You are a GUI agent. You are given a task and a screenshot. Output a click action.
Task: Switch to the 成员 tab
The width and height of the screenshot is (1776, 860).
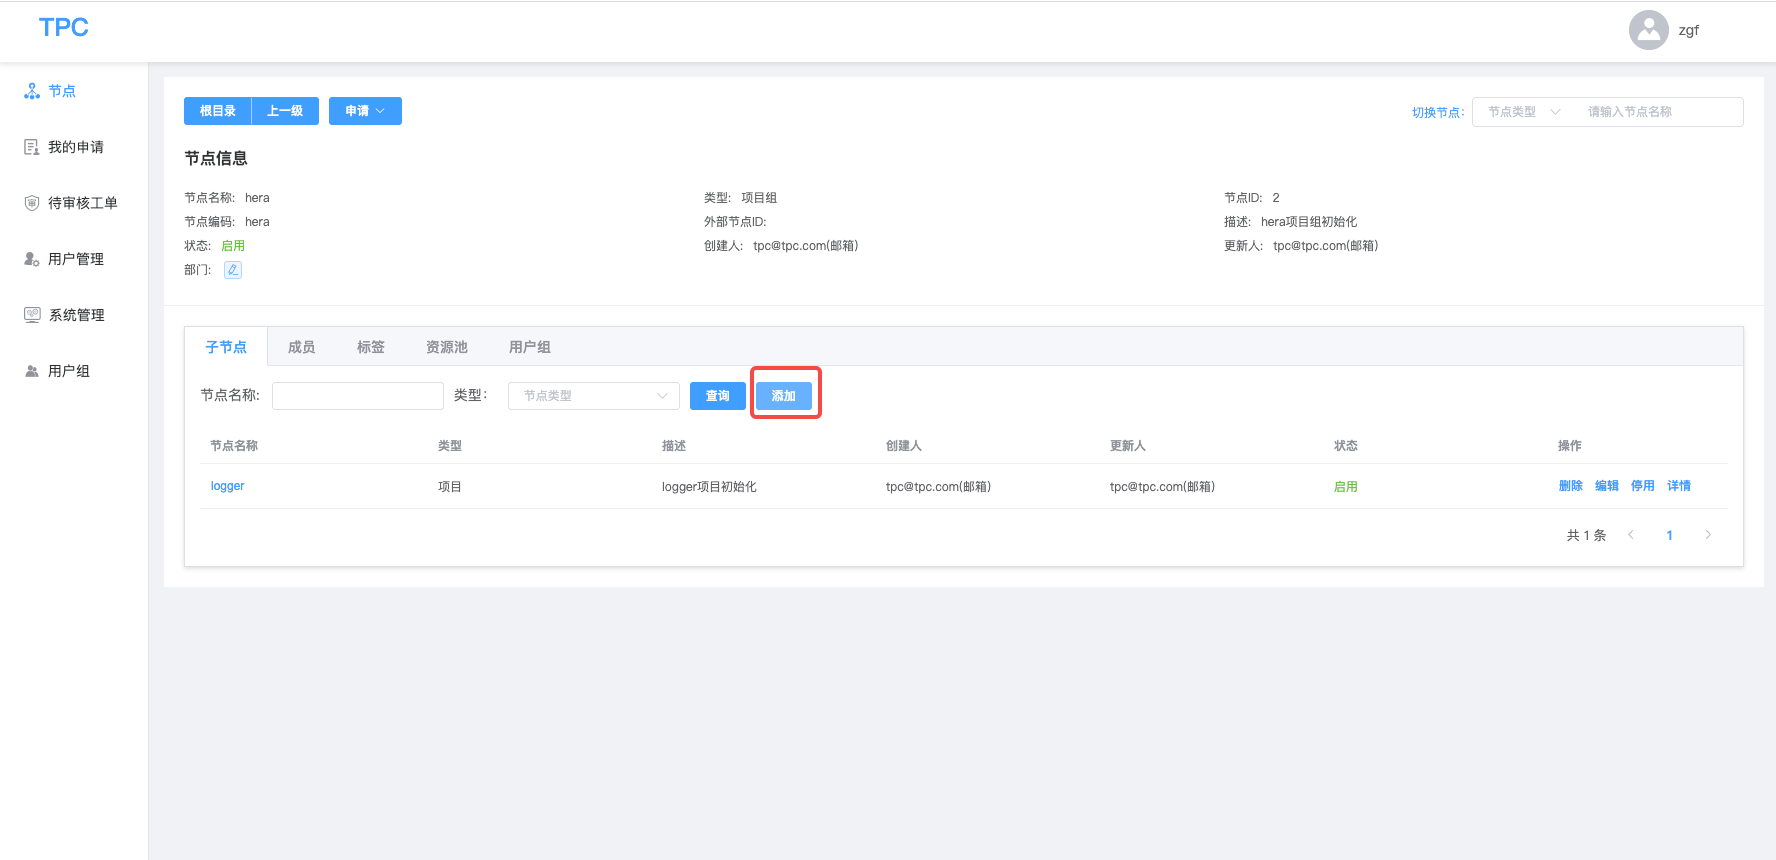click(x=301, y=347)
